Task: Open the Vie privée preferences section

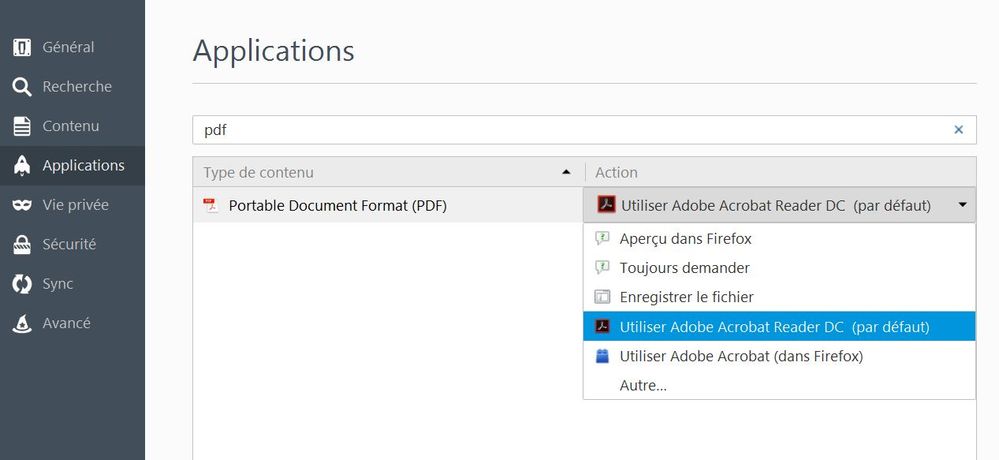Action: [72, 205]
